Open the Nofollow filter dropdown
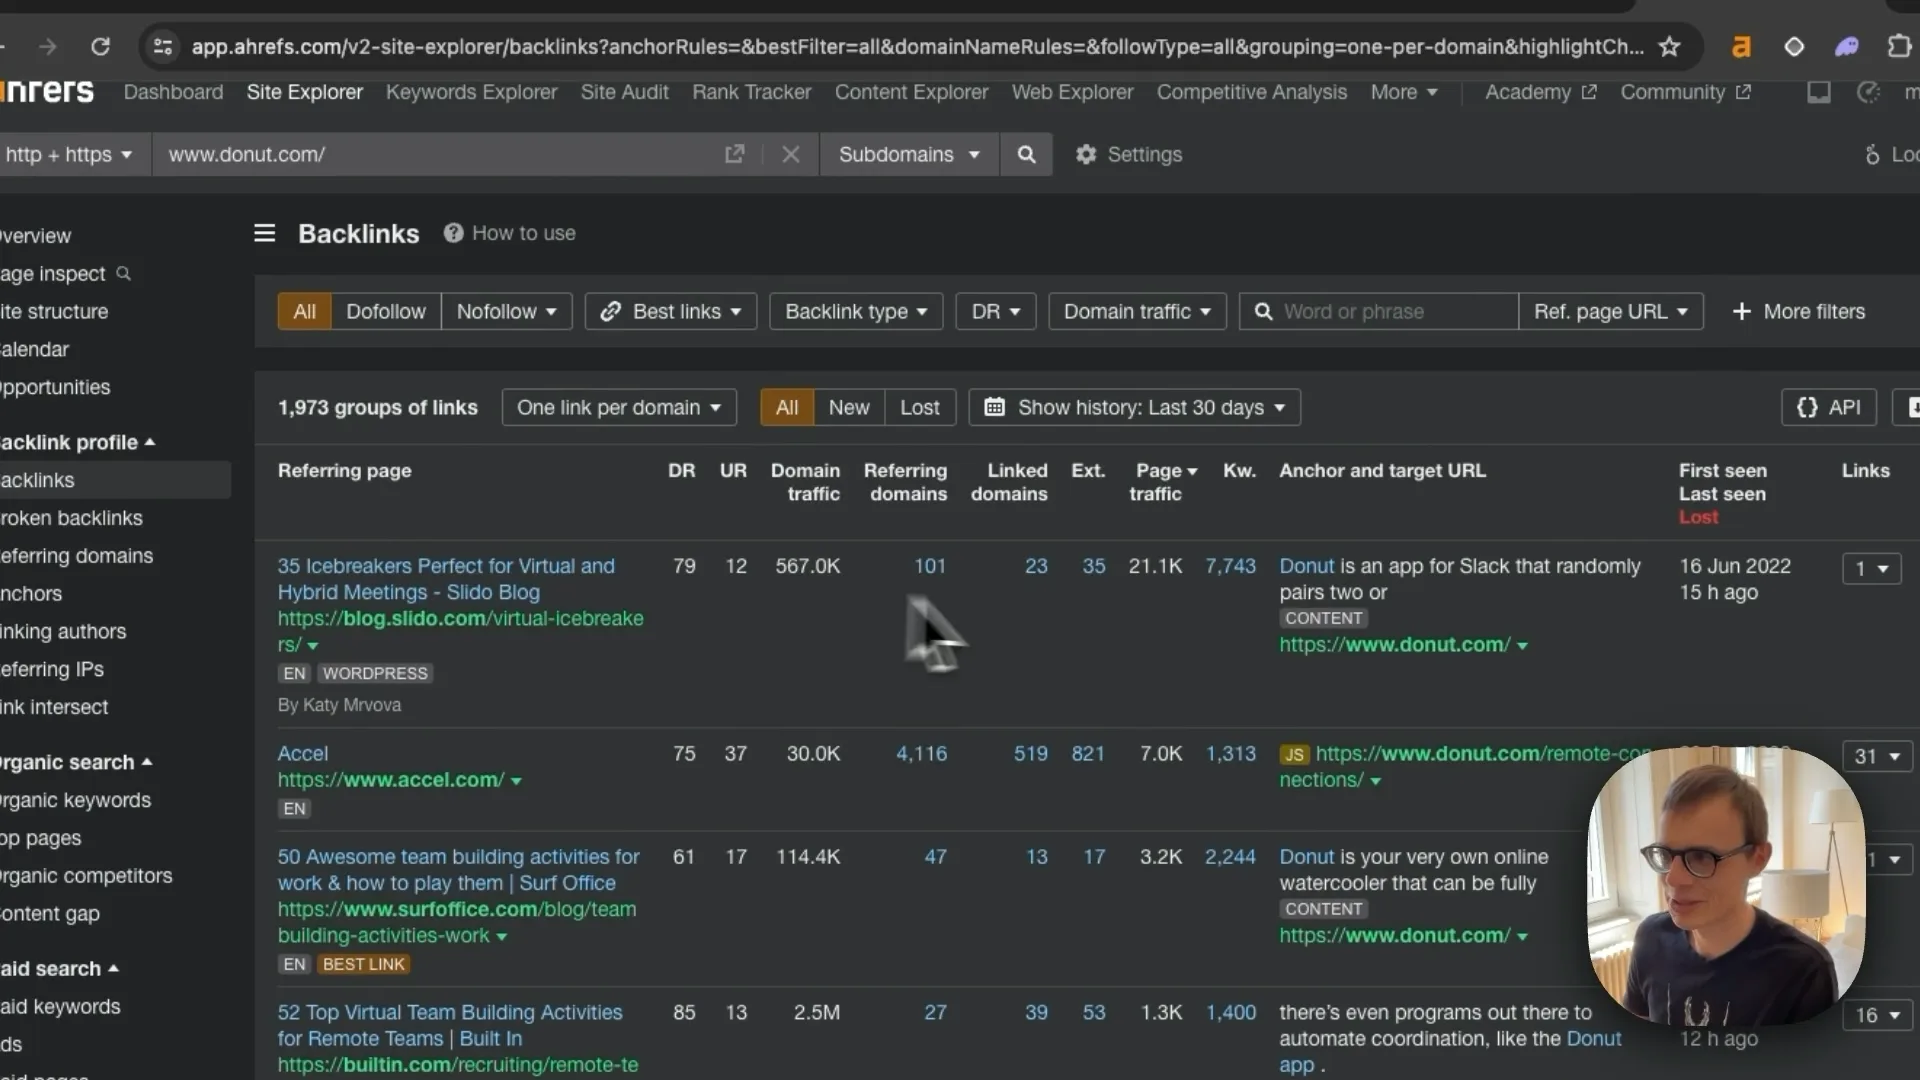This screenshot has height=1080, width=1920. [x=506, y=311]
